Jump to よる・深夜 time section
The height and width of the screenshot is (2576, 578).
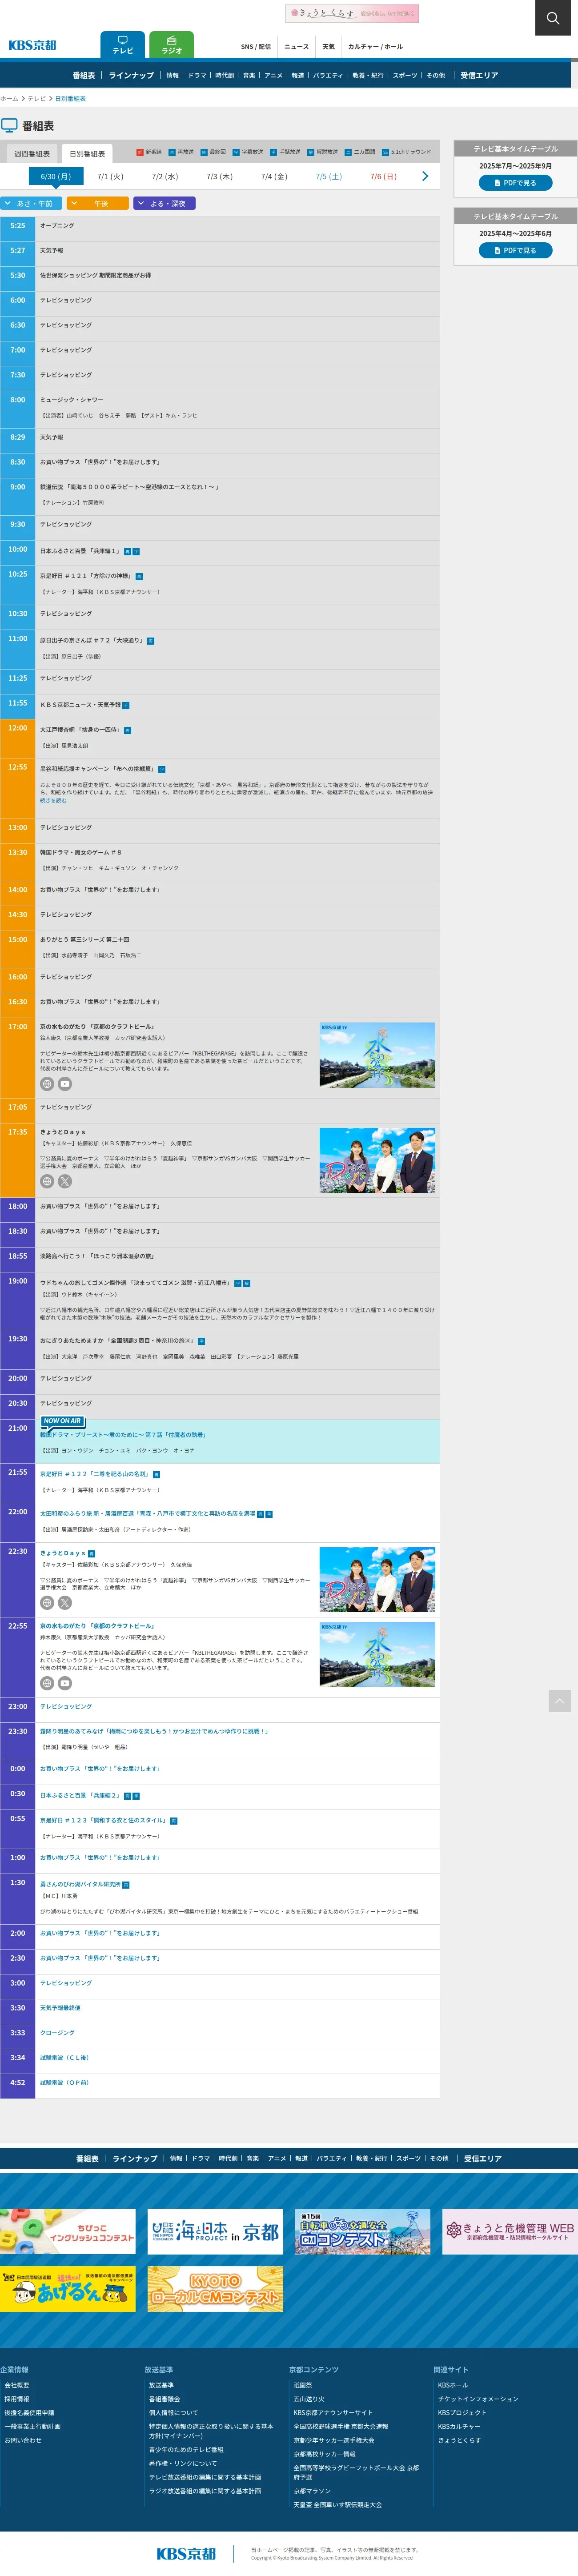coord(164,203)
